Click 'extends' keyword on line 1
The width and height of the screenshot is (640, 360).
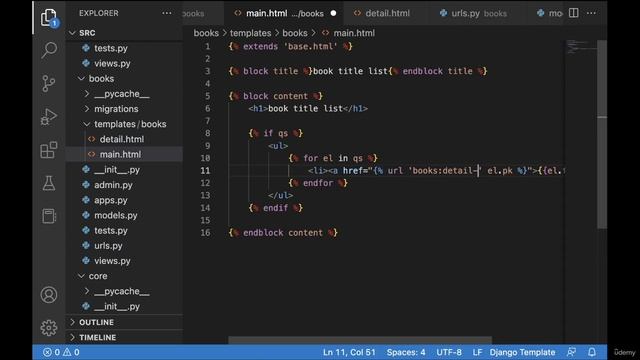point(260,46)
